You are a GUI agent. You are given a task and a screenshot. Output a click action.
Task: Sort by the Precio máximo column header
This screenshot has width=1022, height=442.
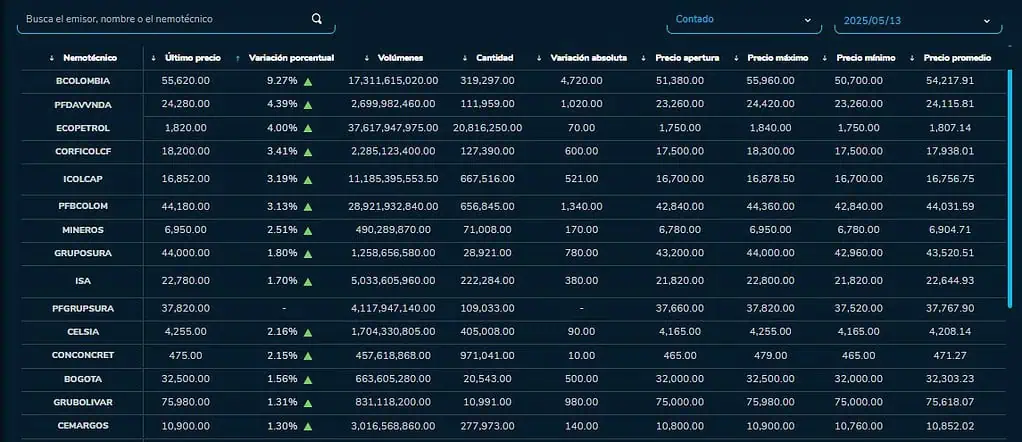(x=778, y=58)
